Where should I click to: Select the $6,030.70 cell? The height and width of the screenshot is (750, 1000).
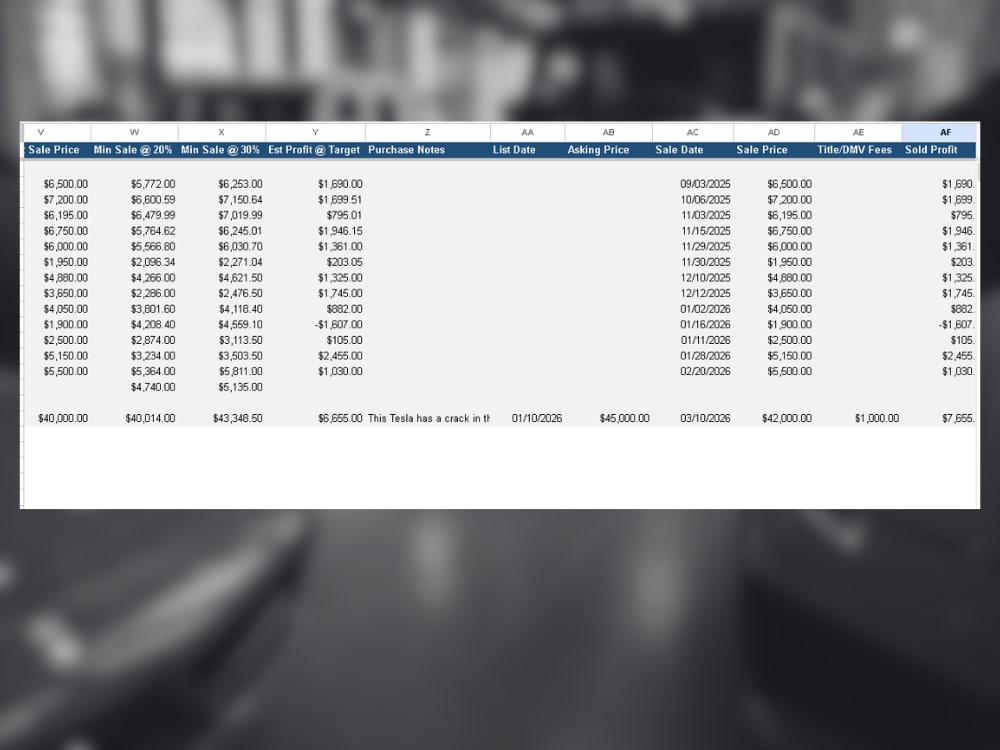(221, 247)
